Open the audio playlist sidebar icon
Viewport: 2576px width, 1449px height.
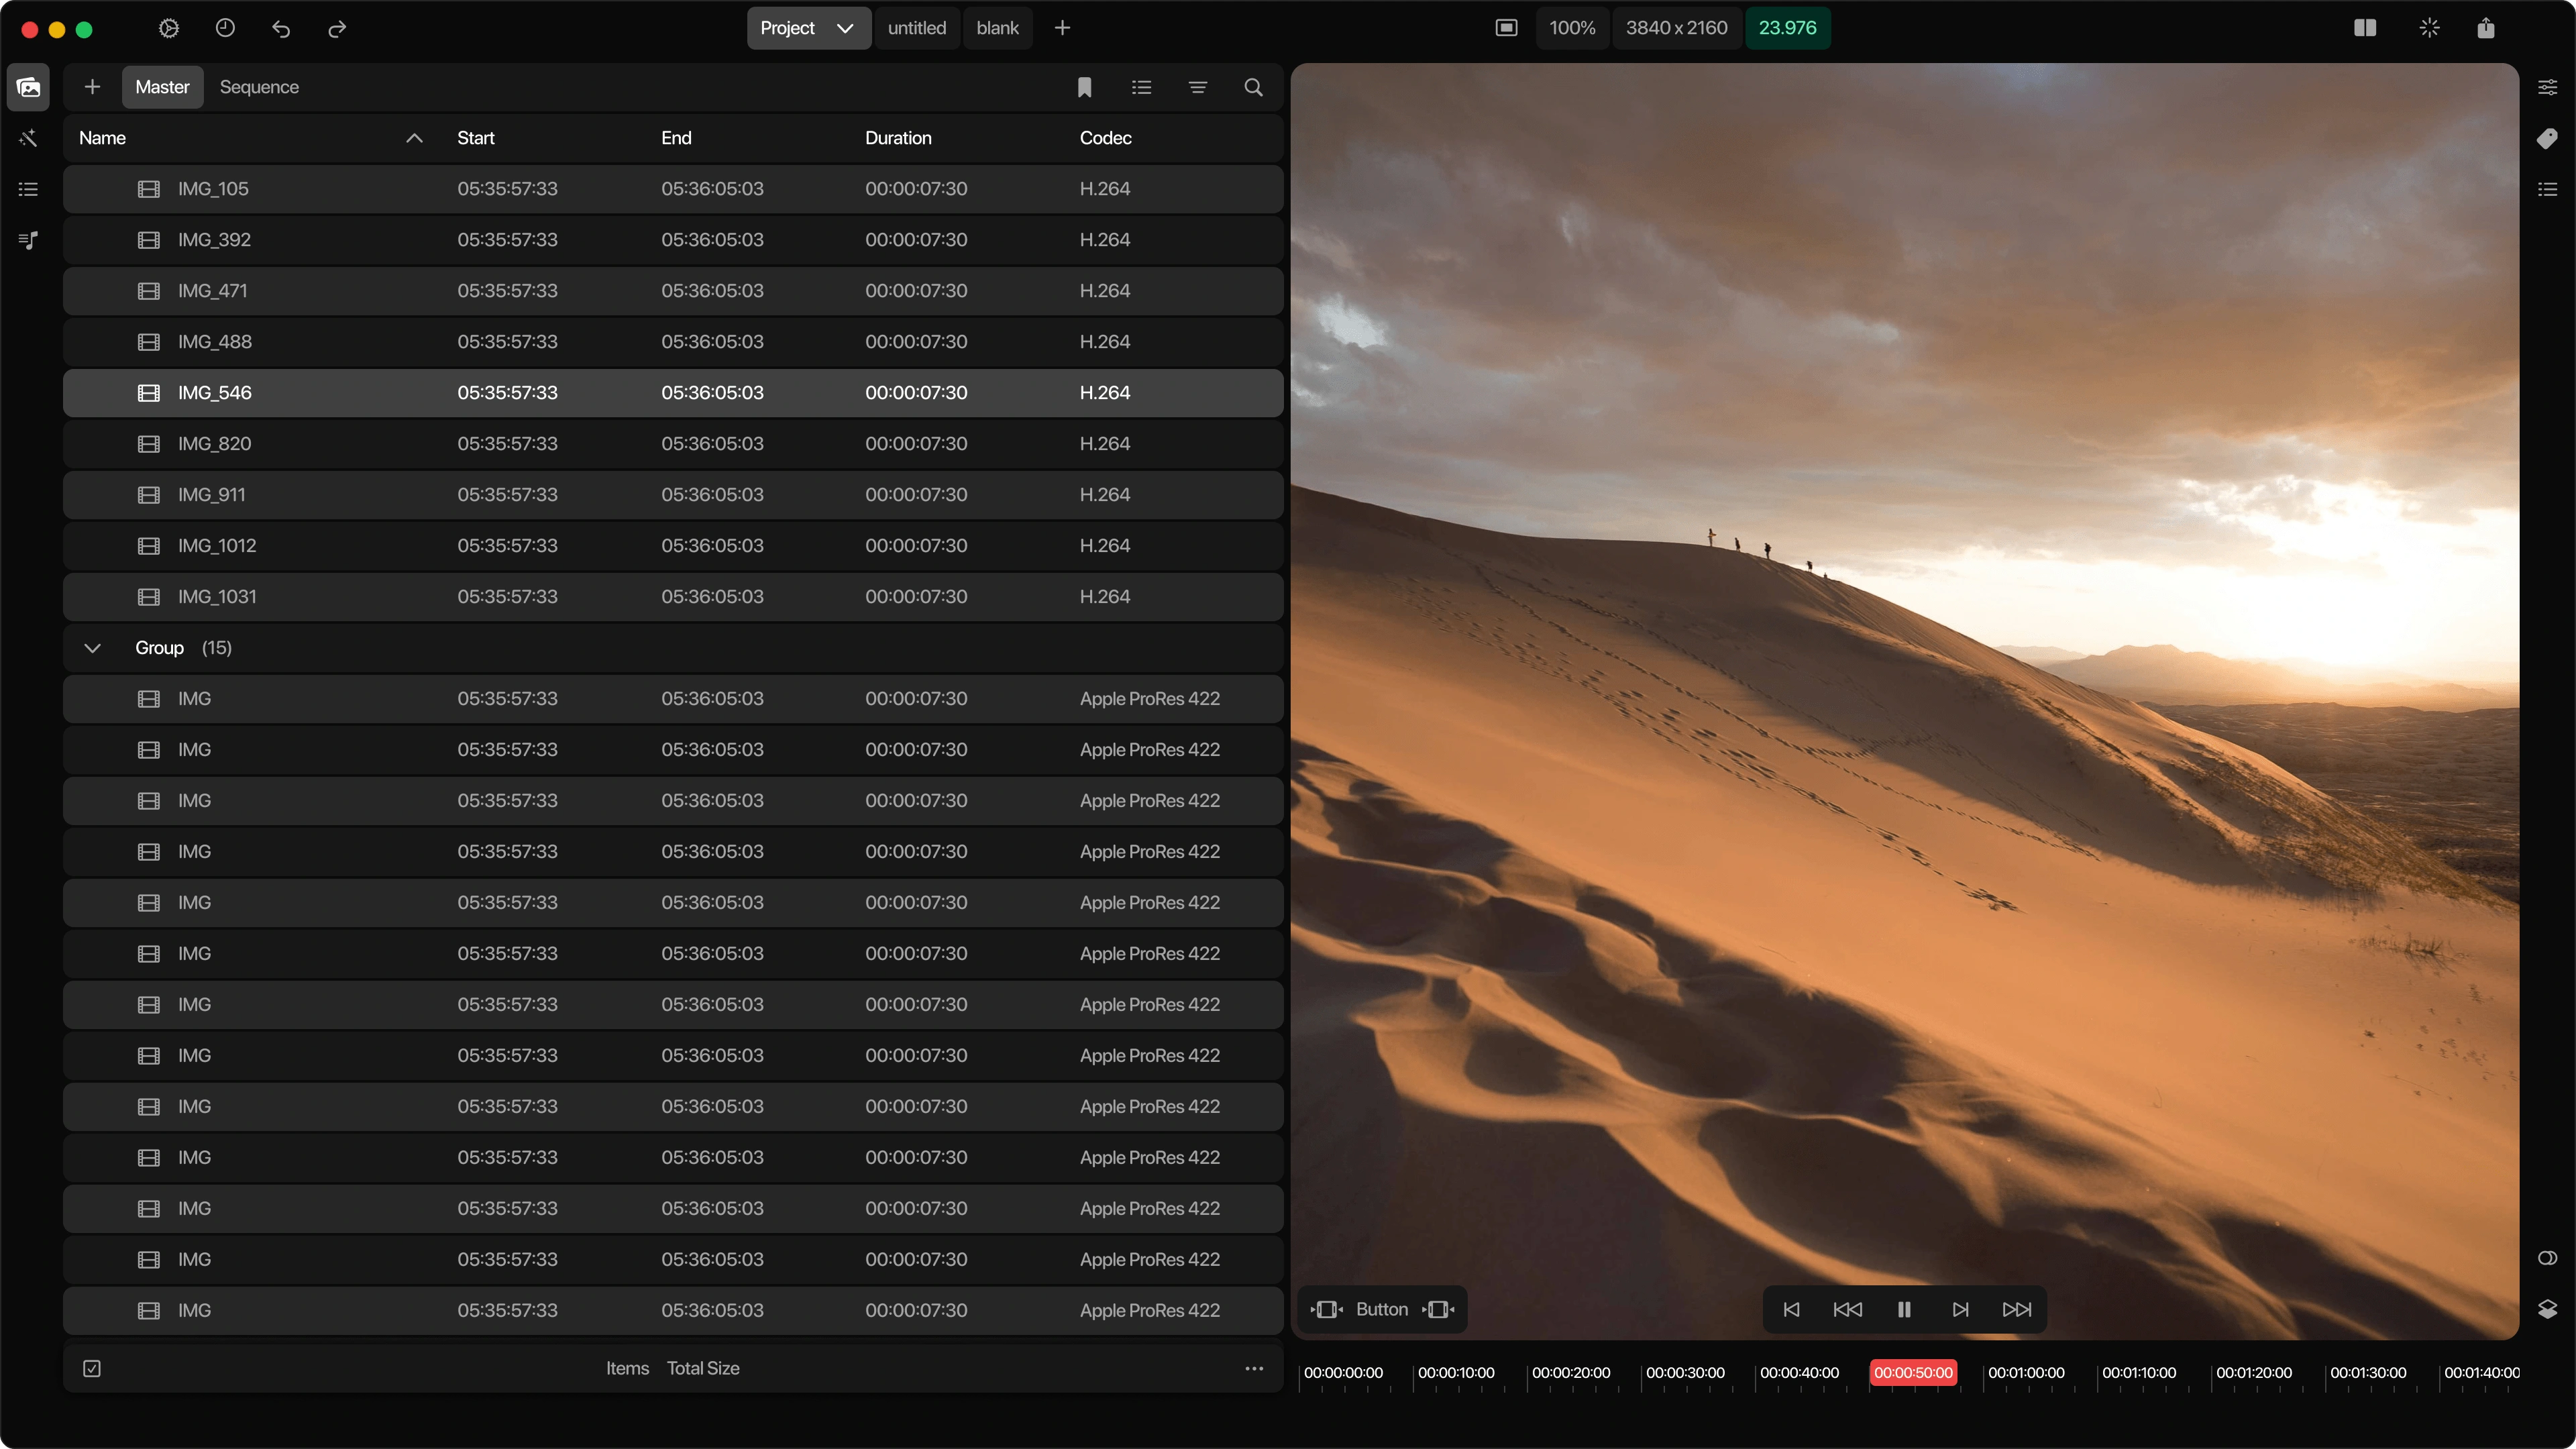28,240
